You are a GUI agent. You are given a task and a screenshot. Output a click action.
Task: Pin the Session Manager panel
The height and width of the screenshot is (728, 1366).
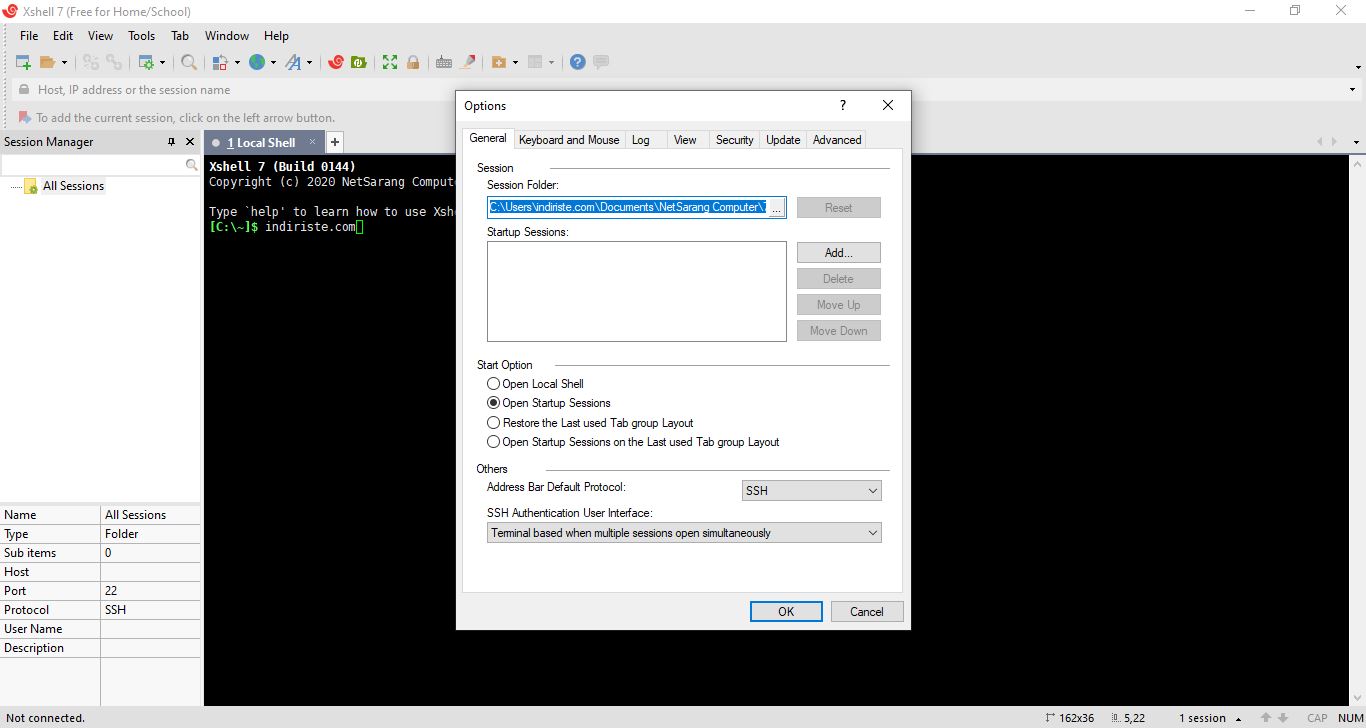[x=171, y=142]
